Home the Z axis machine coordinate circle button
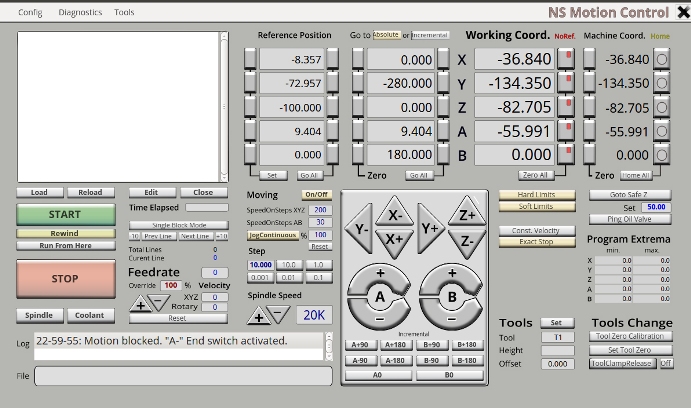 [x=661, y=107]
